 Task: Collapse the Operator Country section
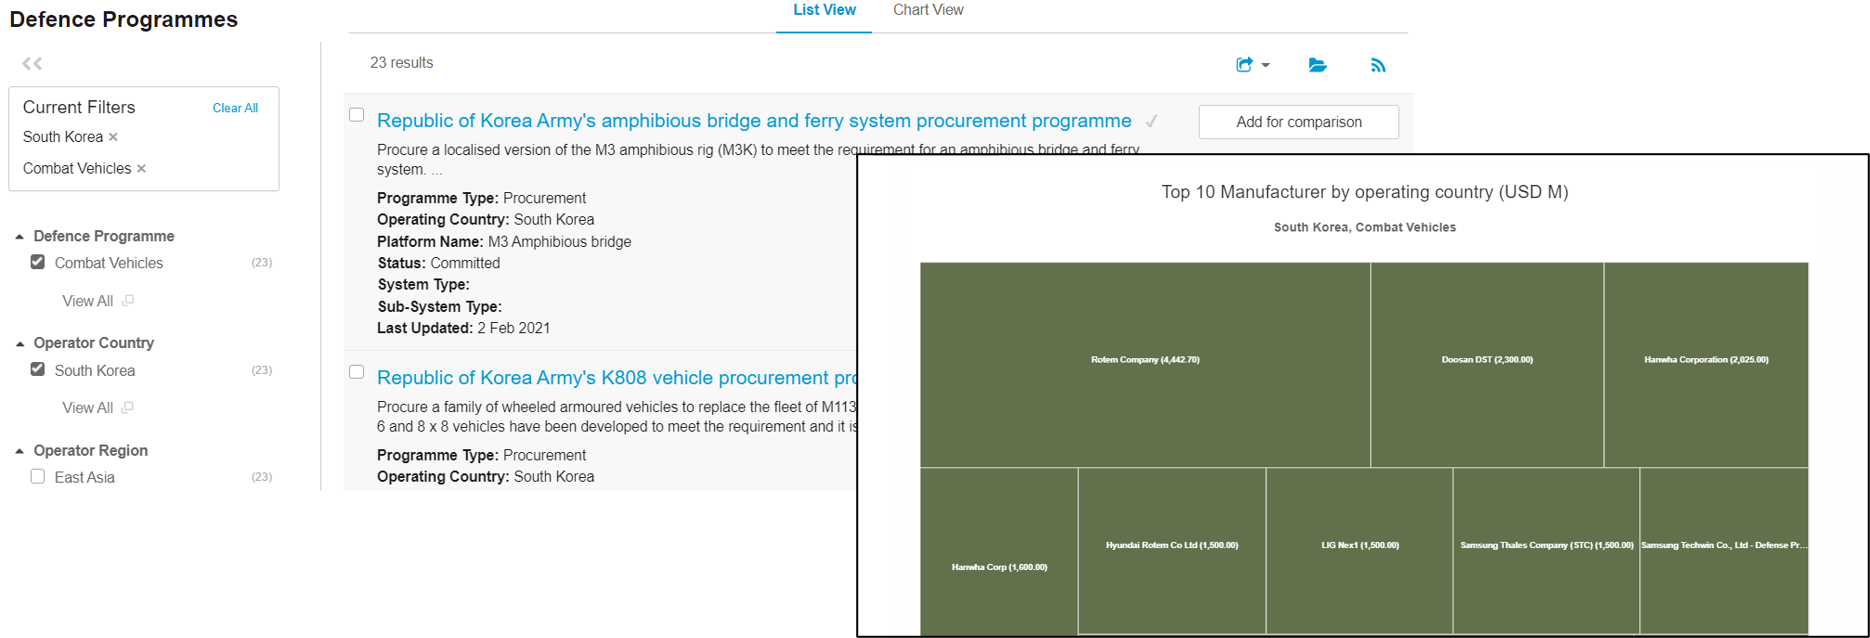click(x=20, y=344)
